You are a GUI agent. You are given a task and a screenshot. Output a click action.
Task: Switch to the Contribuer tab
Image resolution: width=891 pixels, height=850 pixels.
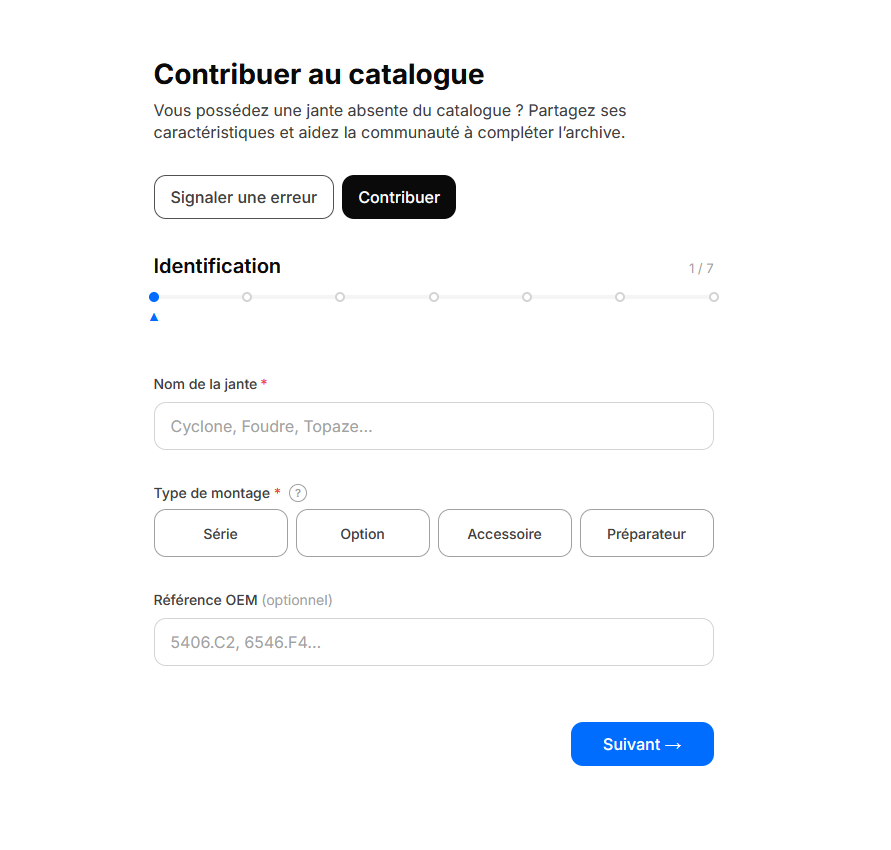coord(399,197)
